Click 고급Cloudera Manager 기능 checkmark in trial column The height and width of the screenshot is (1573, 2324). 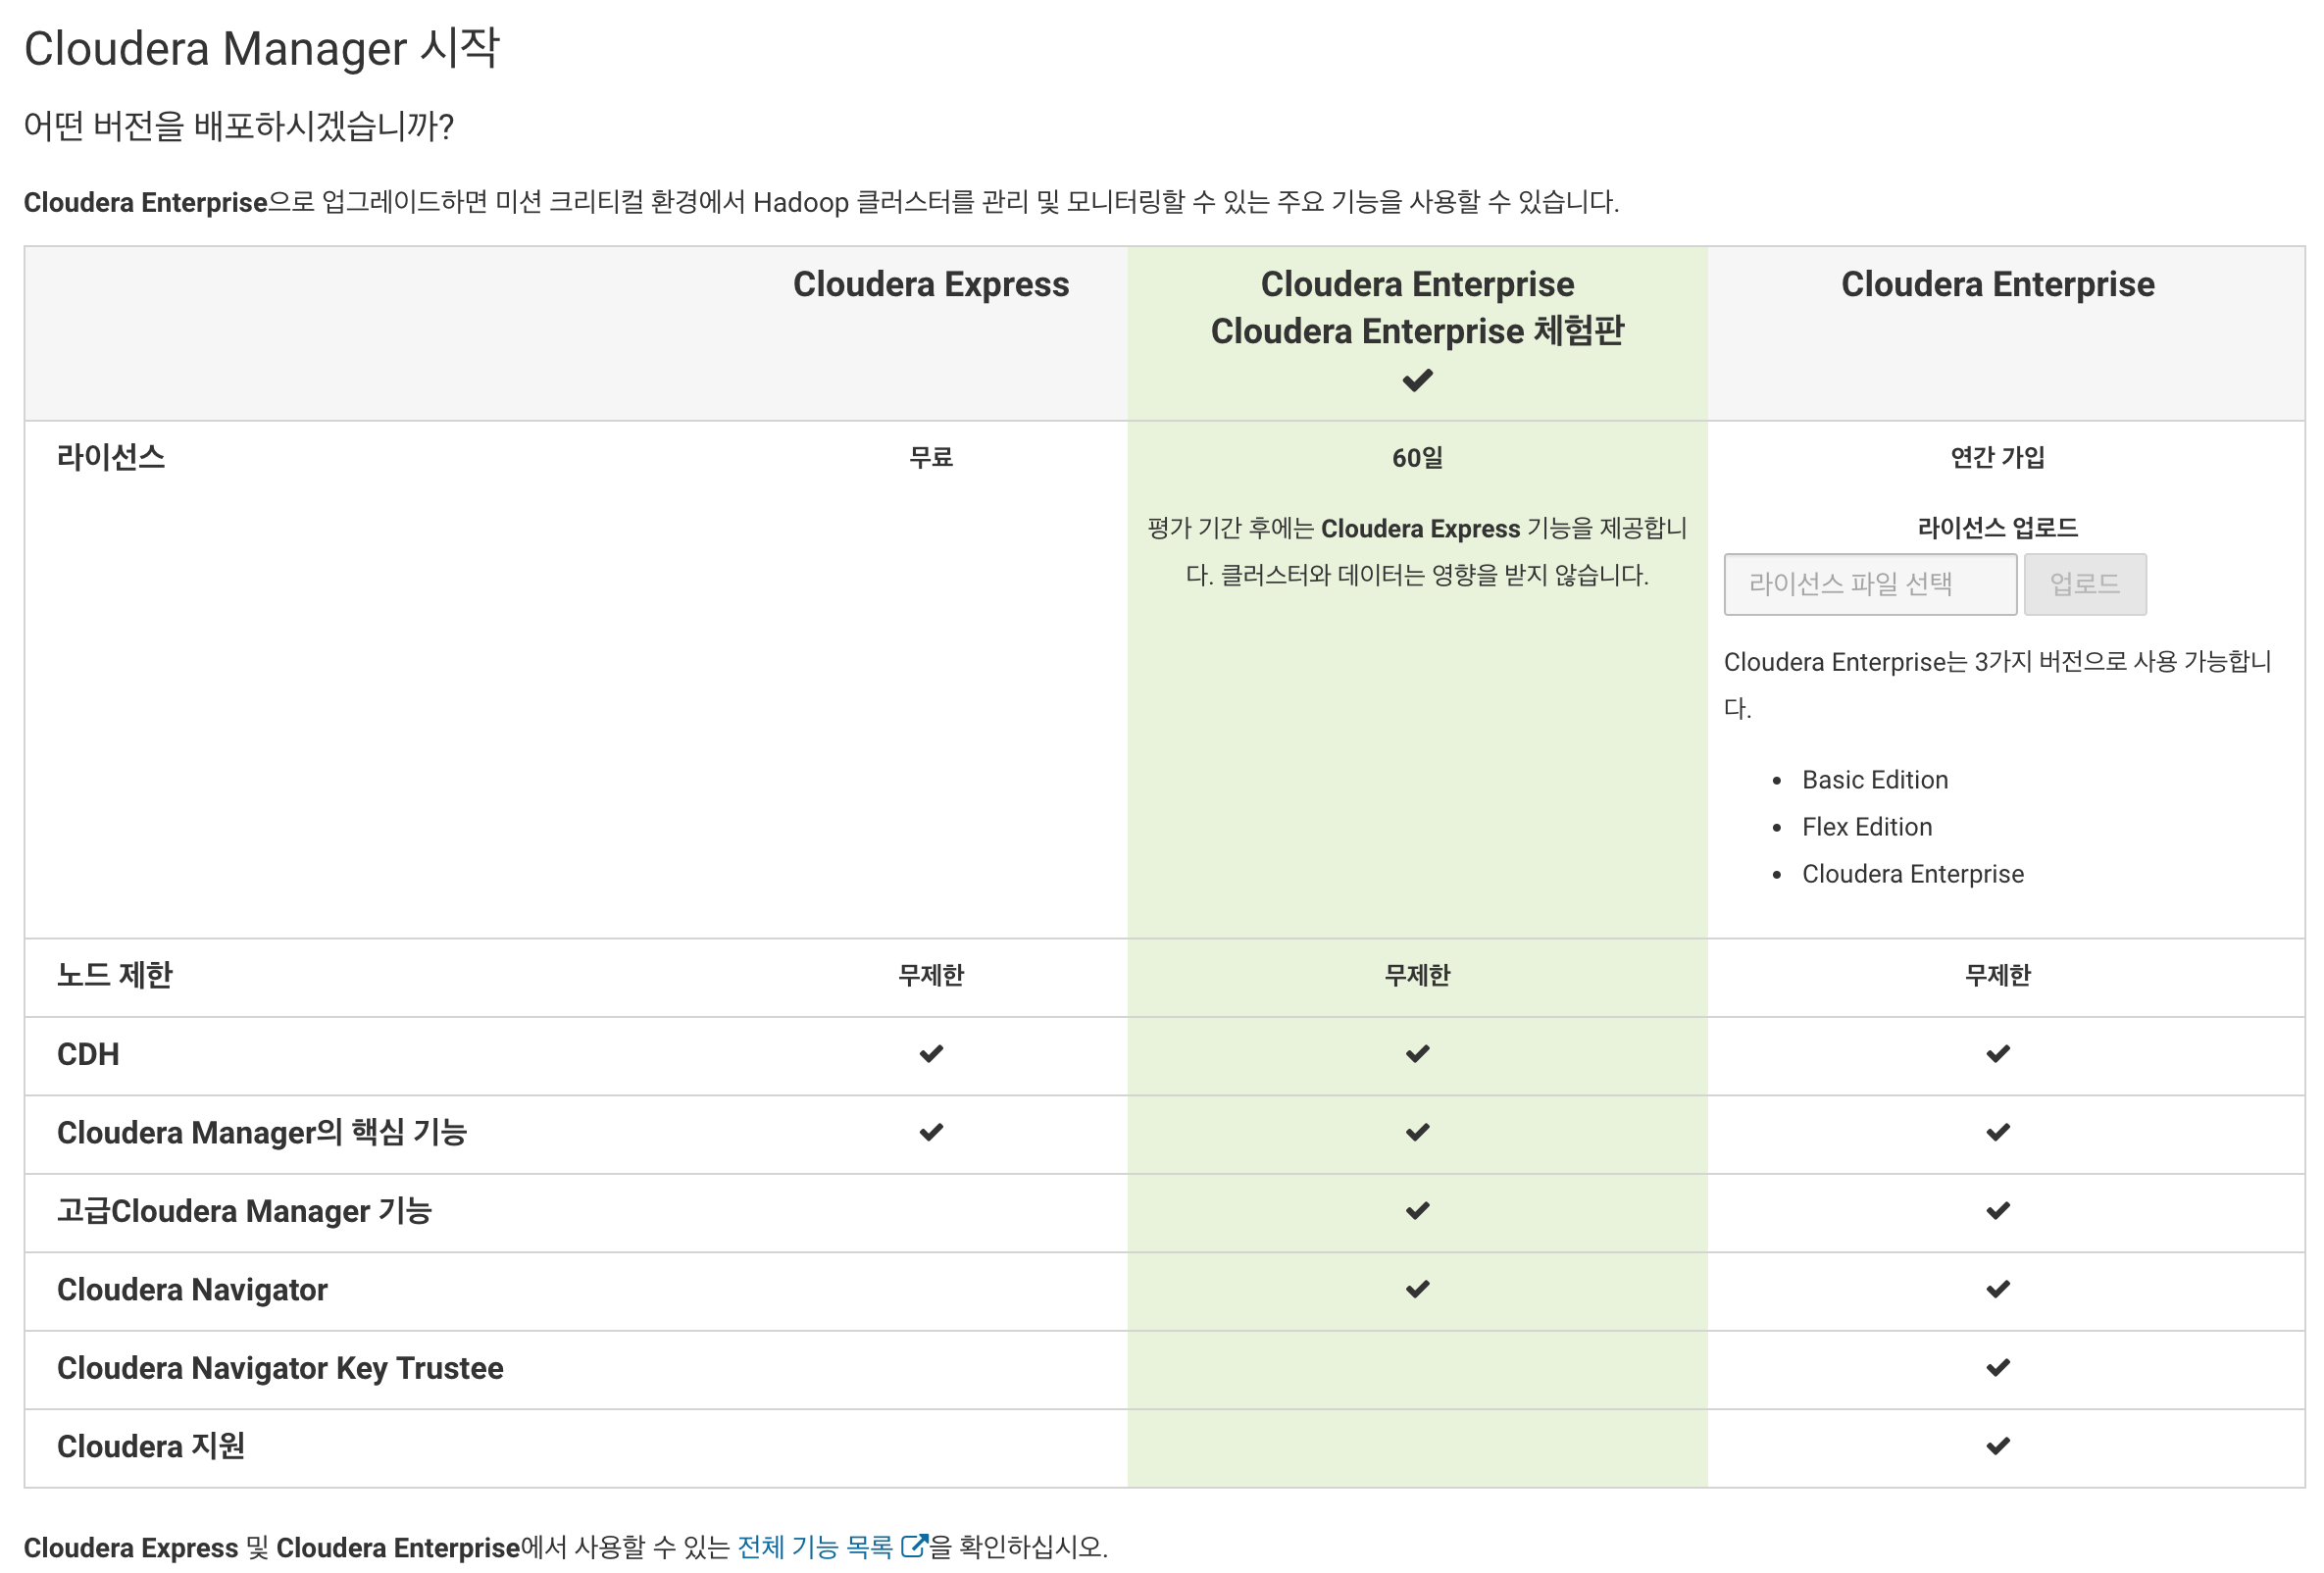[x=1417, y=1211]
